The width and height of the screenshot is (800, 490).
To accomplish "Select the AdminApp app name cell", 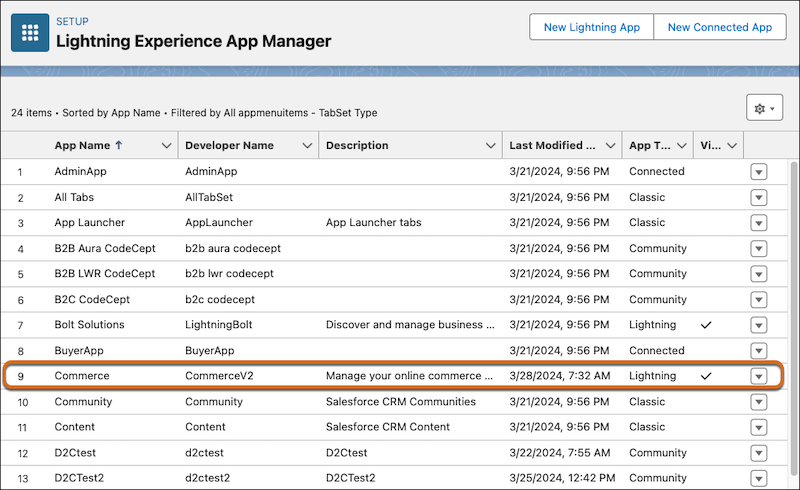I will [81, 172].
